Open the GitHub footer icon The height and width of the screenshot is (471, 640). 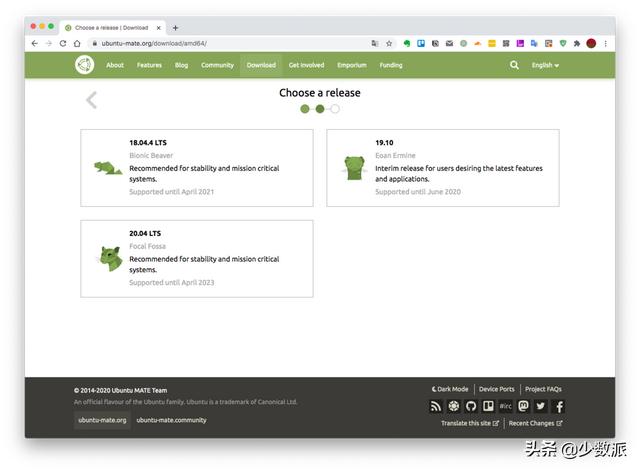(471, 406)
